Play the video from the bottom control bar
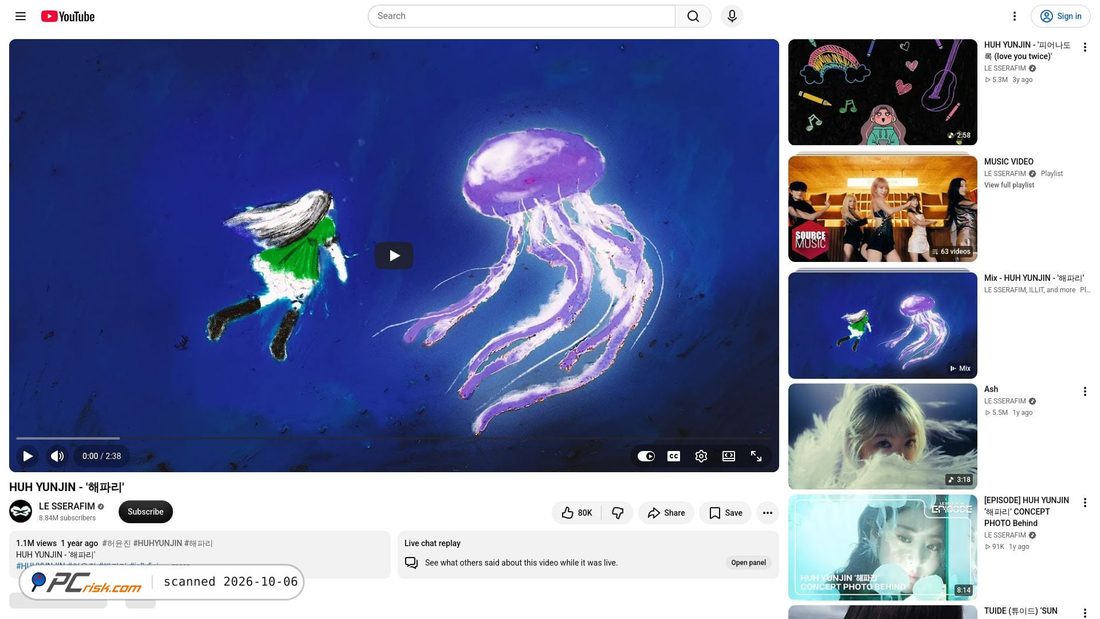Image resolution: width=1100 pixels, height=619 pixels. point(27,456)
